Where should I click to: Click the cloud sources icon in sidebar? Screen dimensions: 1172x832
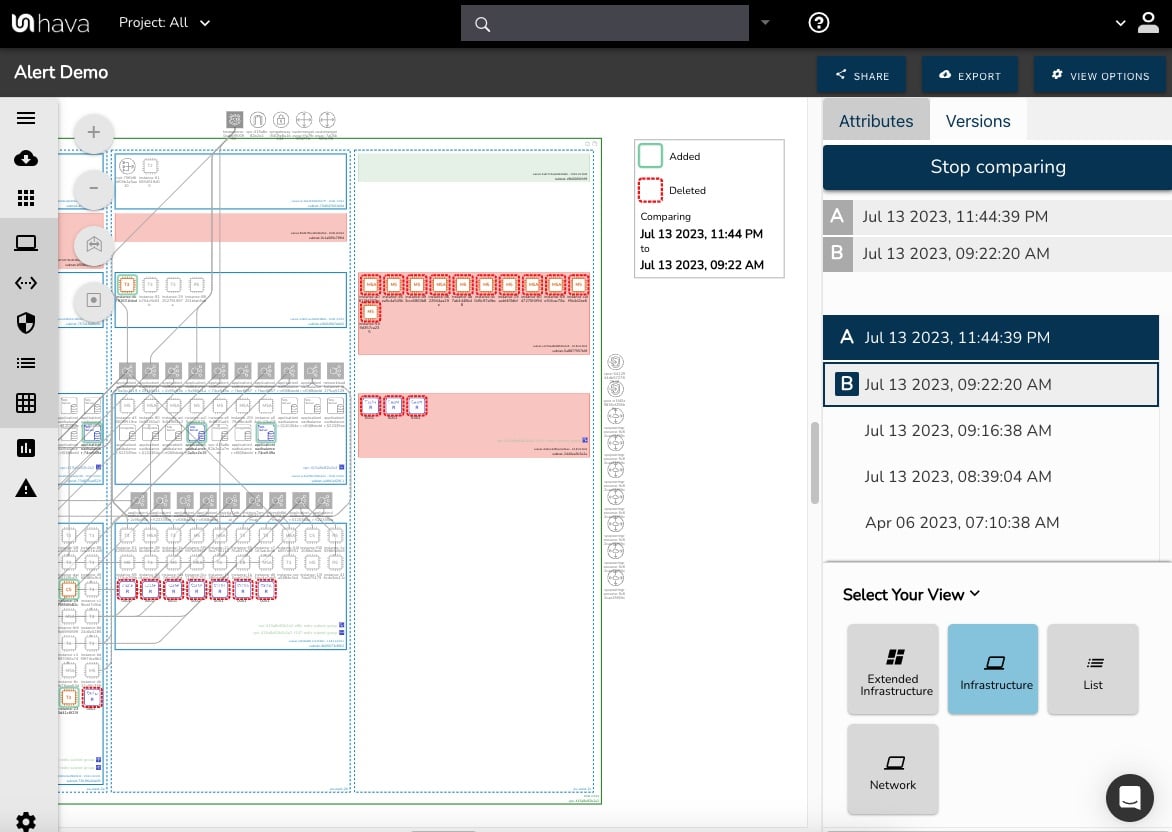(26, 158)
